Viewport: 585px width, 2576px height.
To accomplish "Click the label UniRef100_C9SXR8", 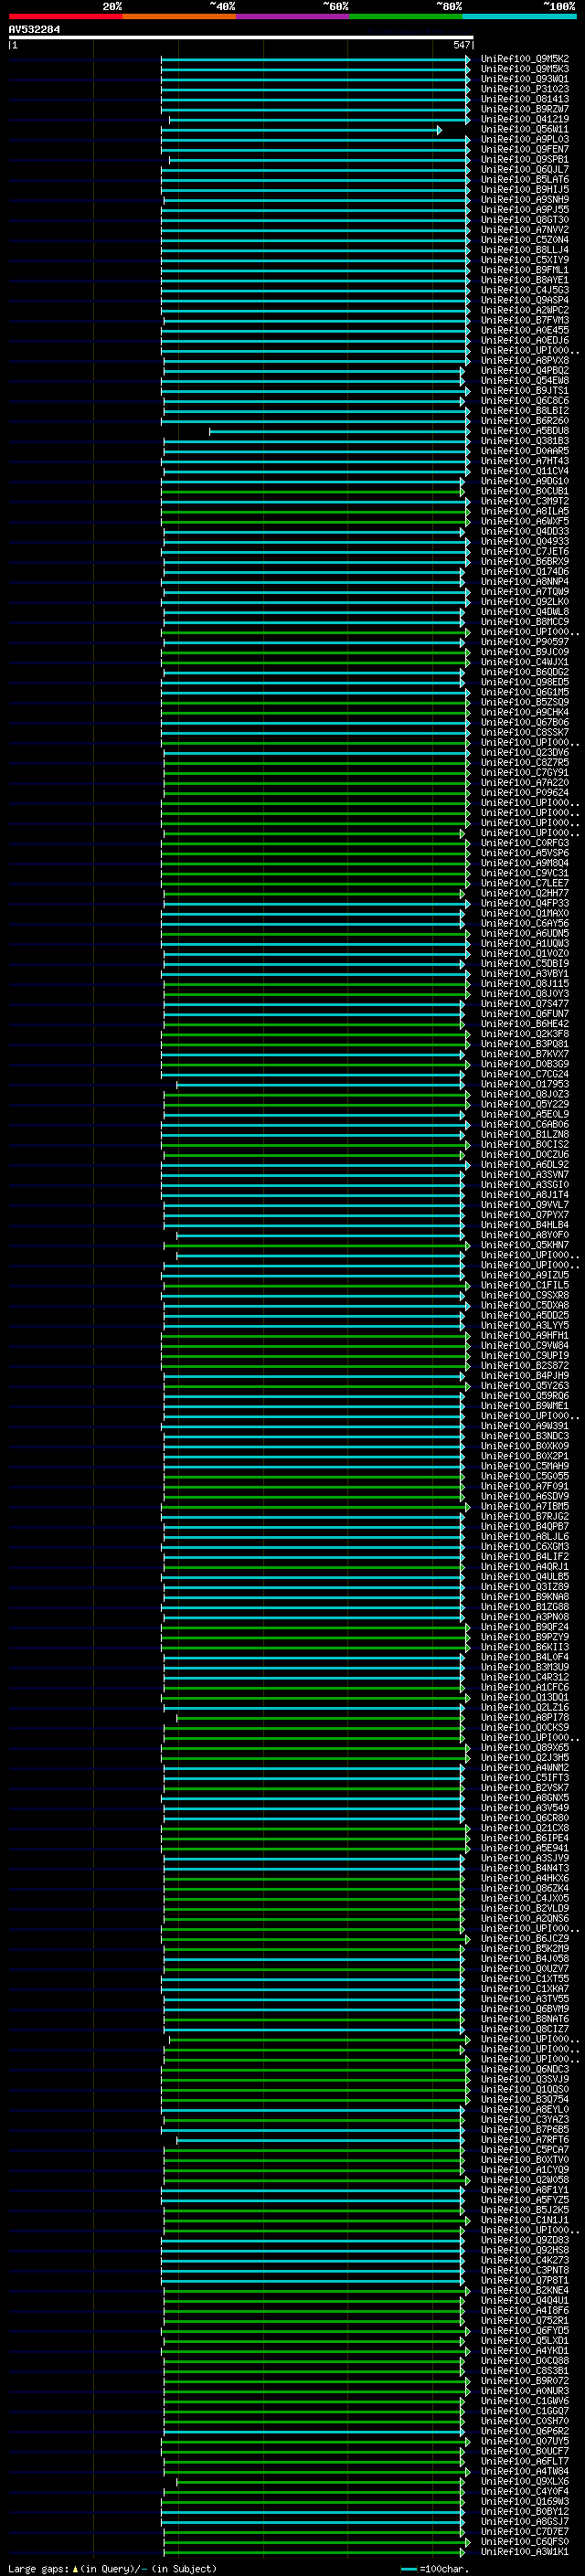I will click(x=525, y=1295).
